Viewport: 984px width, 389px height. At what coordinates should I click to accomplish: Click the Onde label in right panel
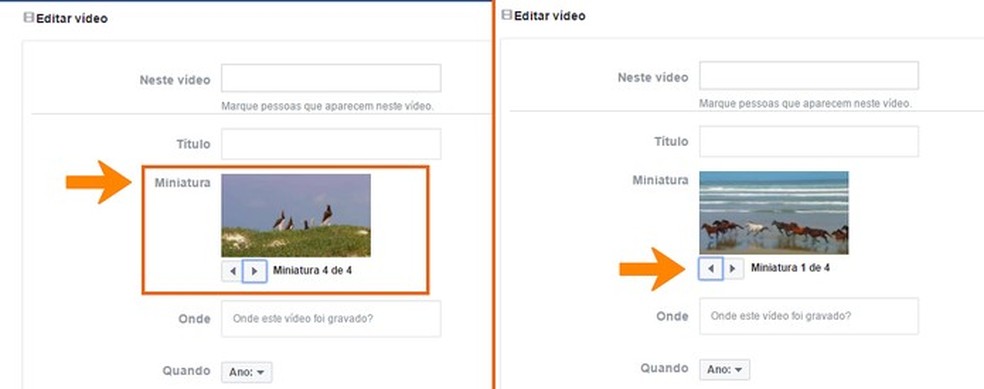(672, 316)
